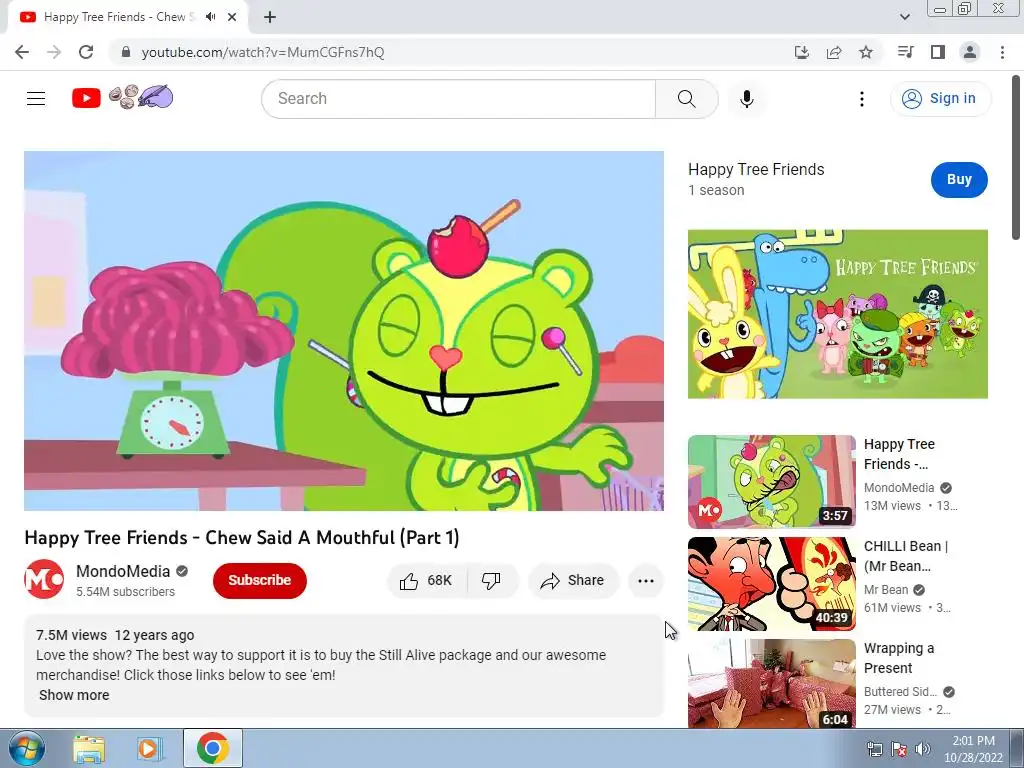The image size is (1024, 768).
Task: Click MondoMedia channel avatar
Action: [44, 579]
